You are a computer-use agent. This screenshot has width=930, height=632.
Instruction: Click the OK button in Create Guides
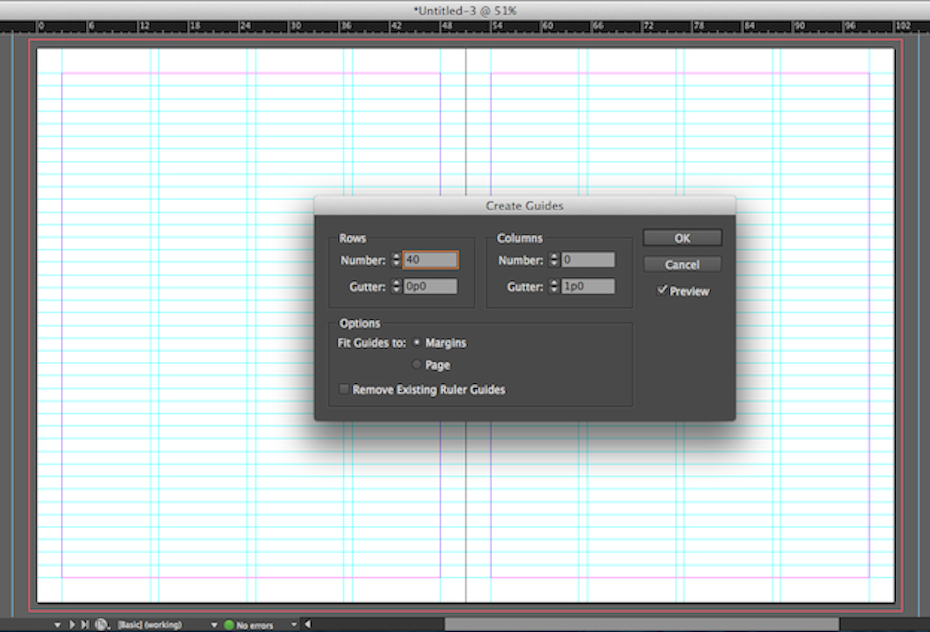[682, 238]
